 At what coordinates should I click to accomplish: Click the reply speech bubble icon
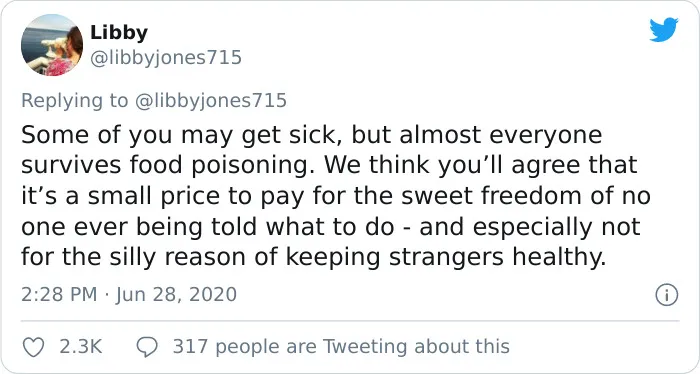[147, 347]
